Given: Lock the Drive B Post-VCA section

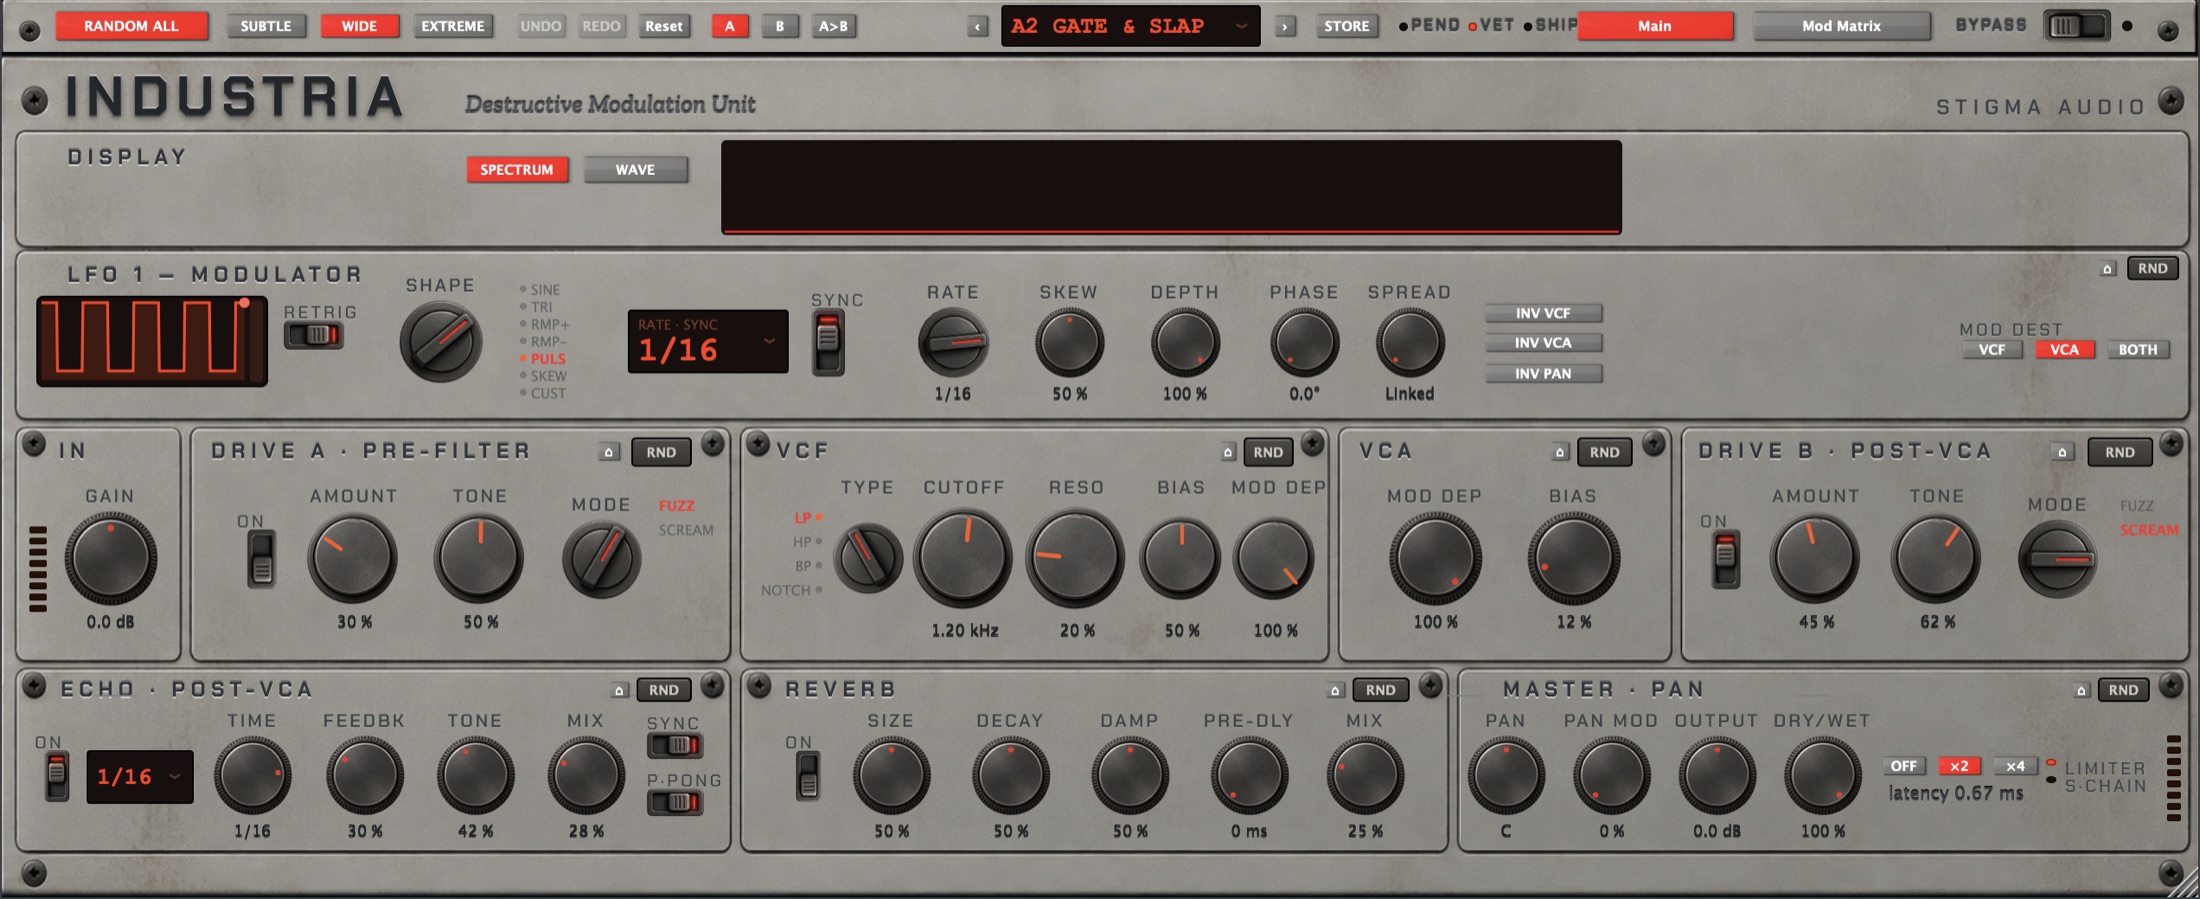Looking at the screenshot, I should pos(2062,452).
